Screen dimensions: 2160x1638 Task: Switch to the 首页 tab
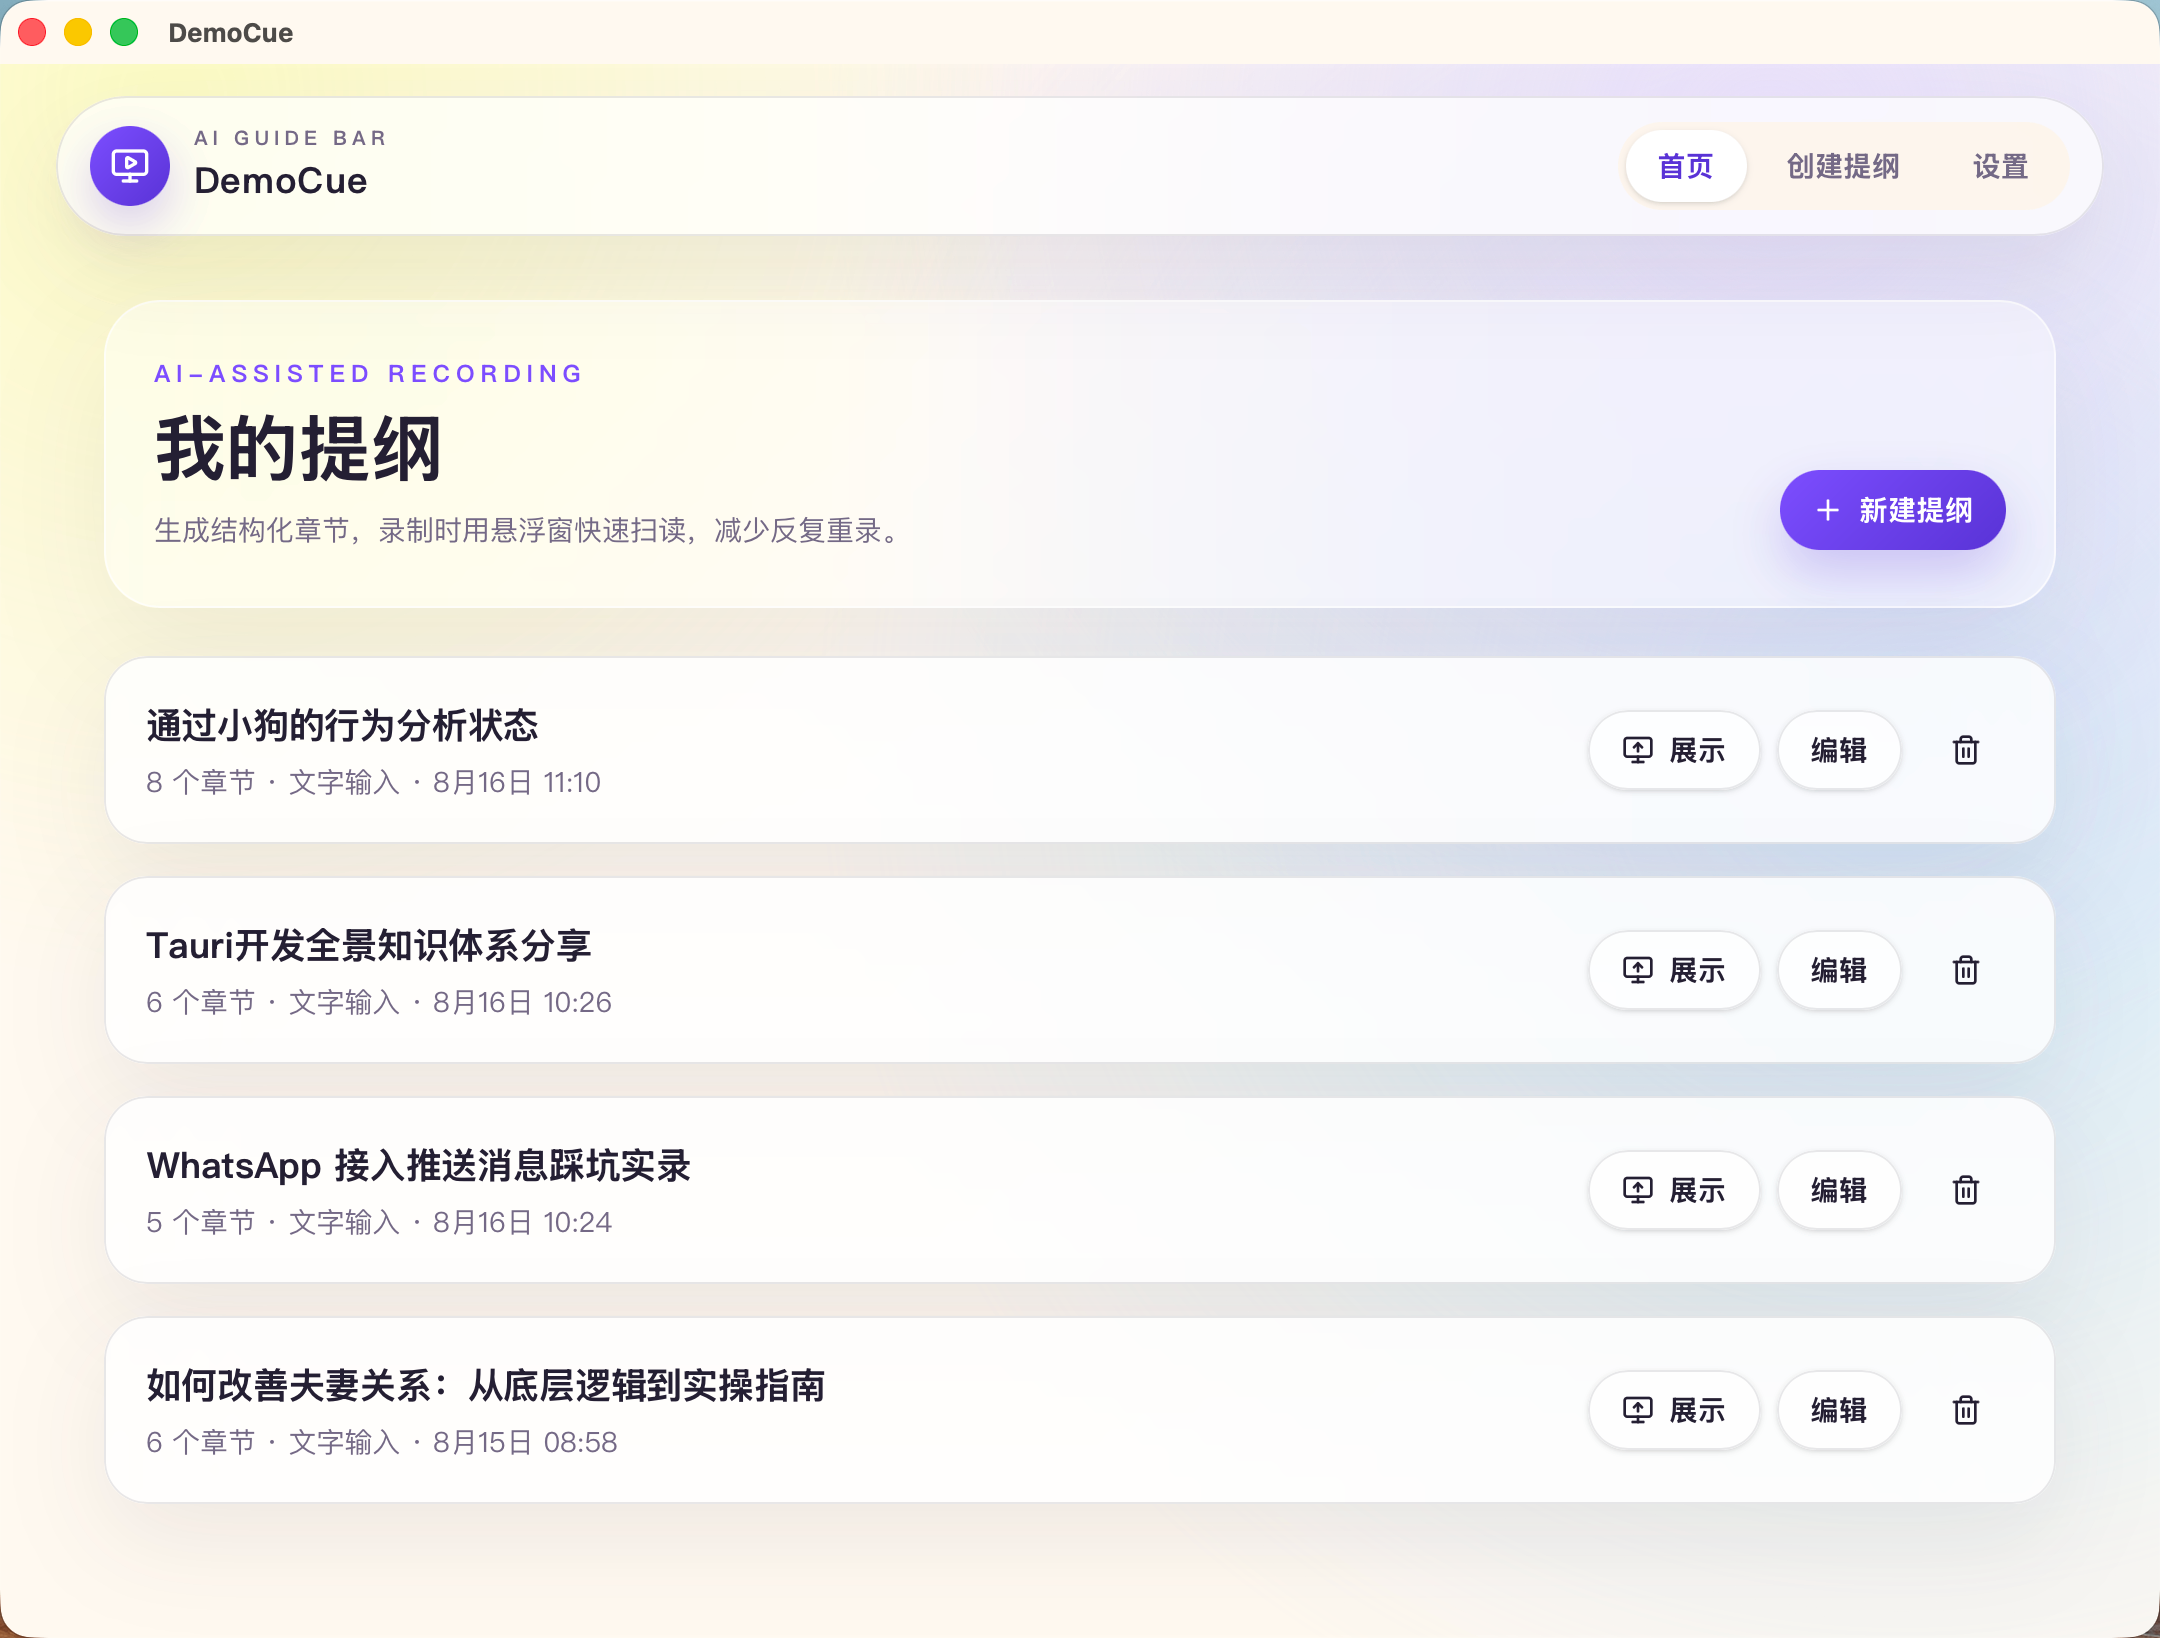(1686, 166)
